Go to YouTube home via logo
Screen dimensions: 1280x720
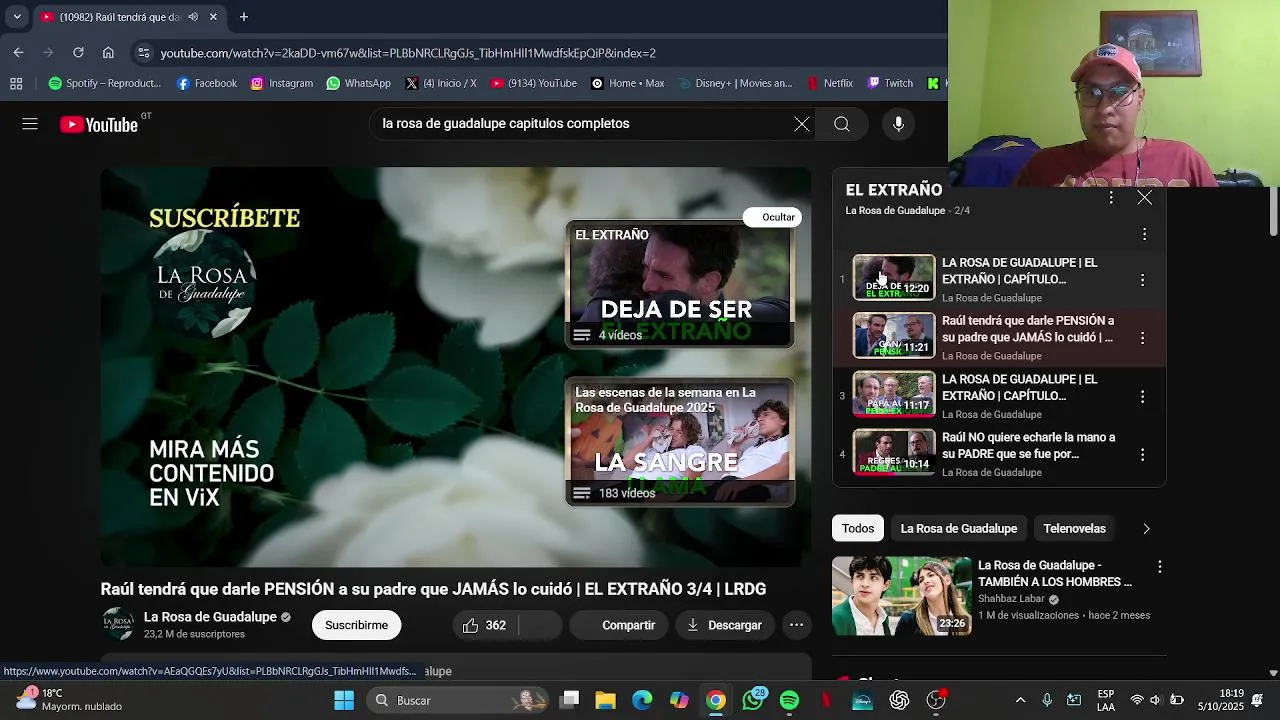[98, 125]
